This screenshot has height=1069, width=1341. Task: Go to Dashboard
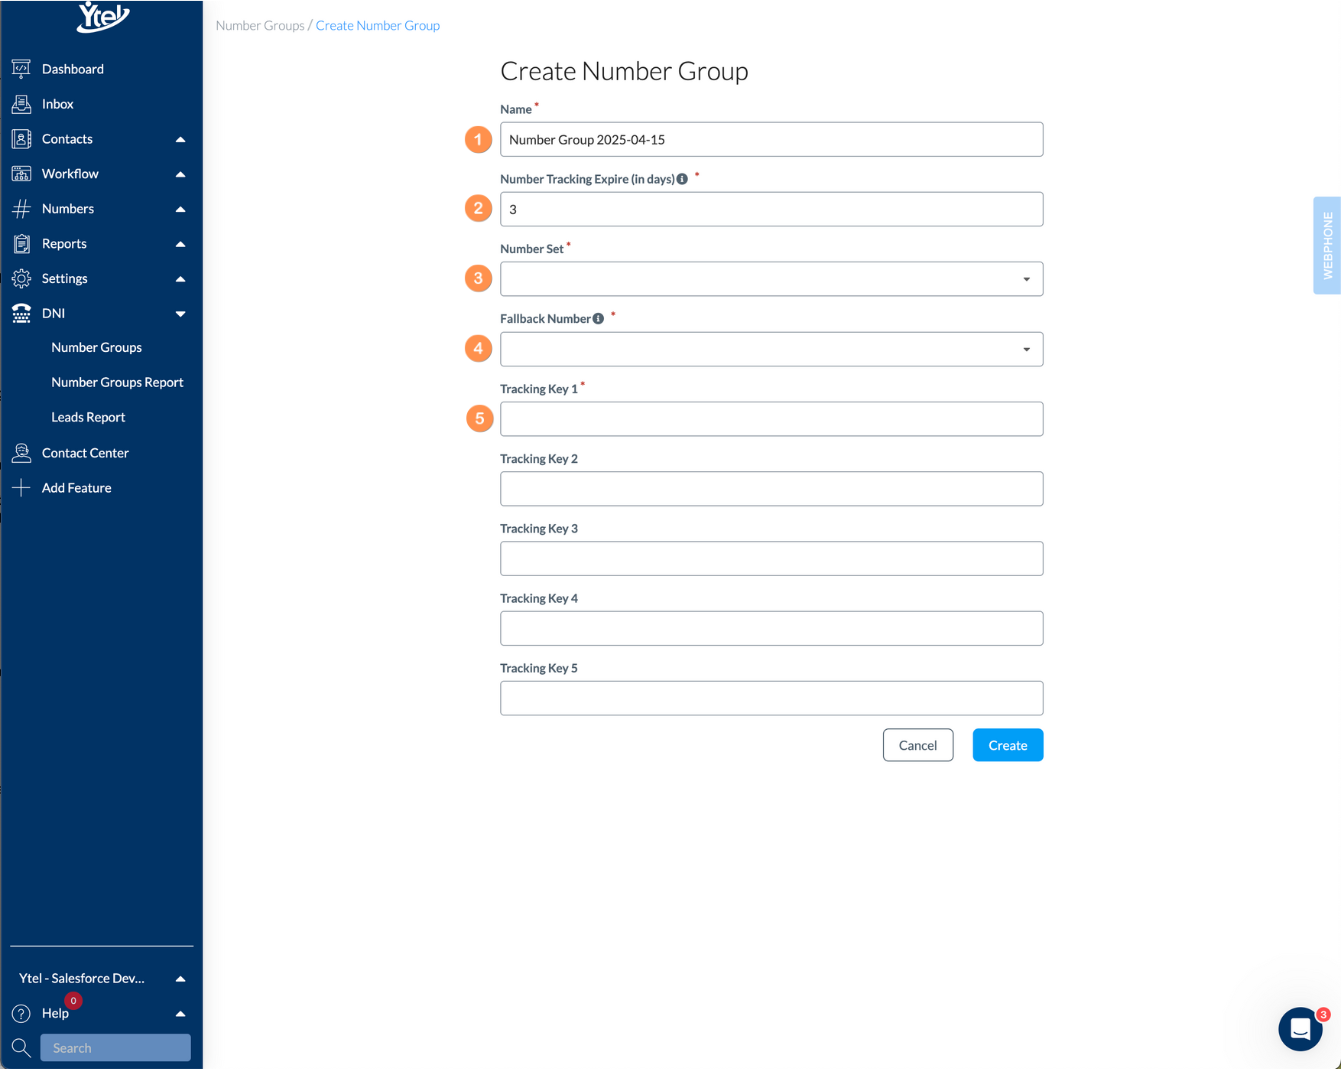tap(73, 69)
